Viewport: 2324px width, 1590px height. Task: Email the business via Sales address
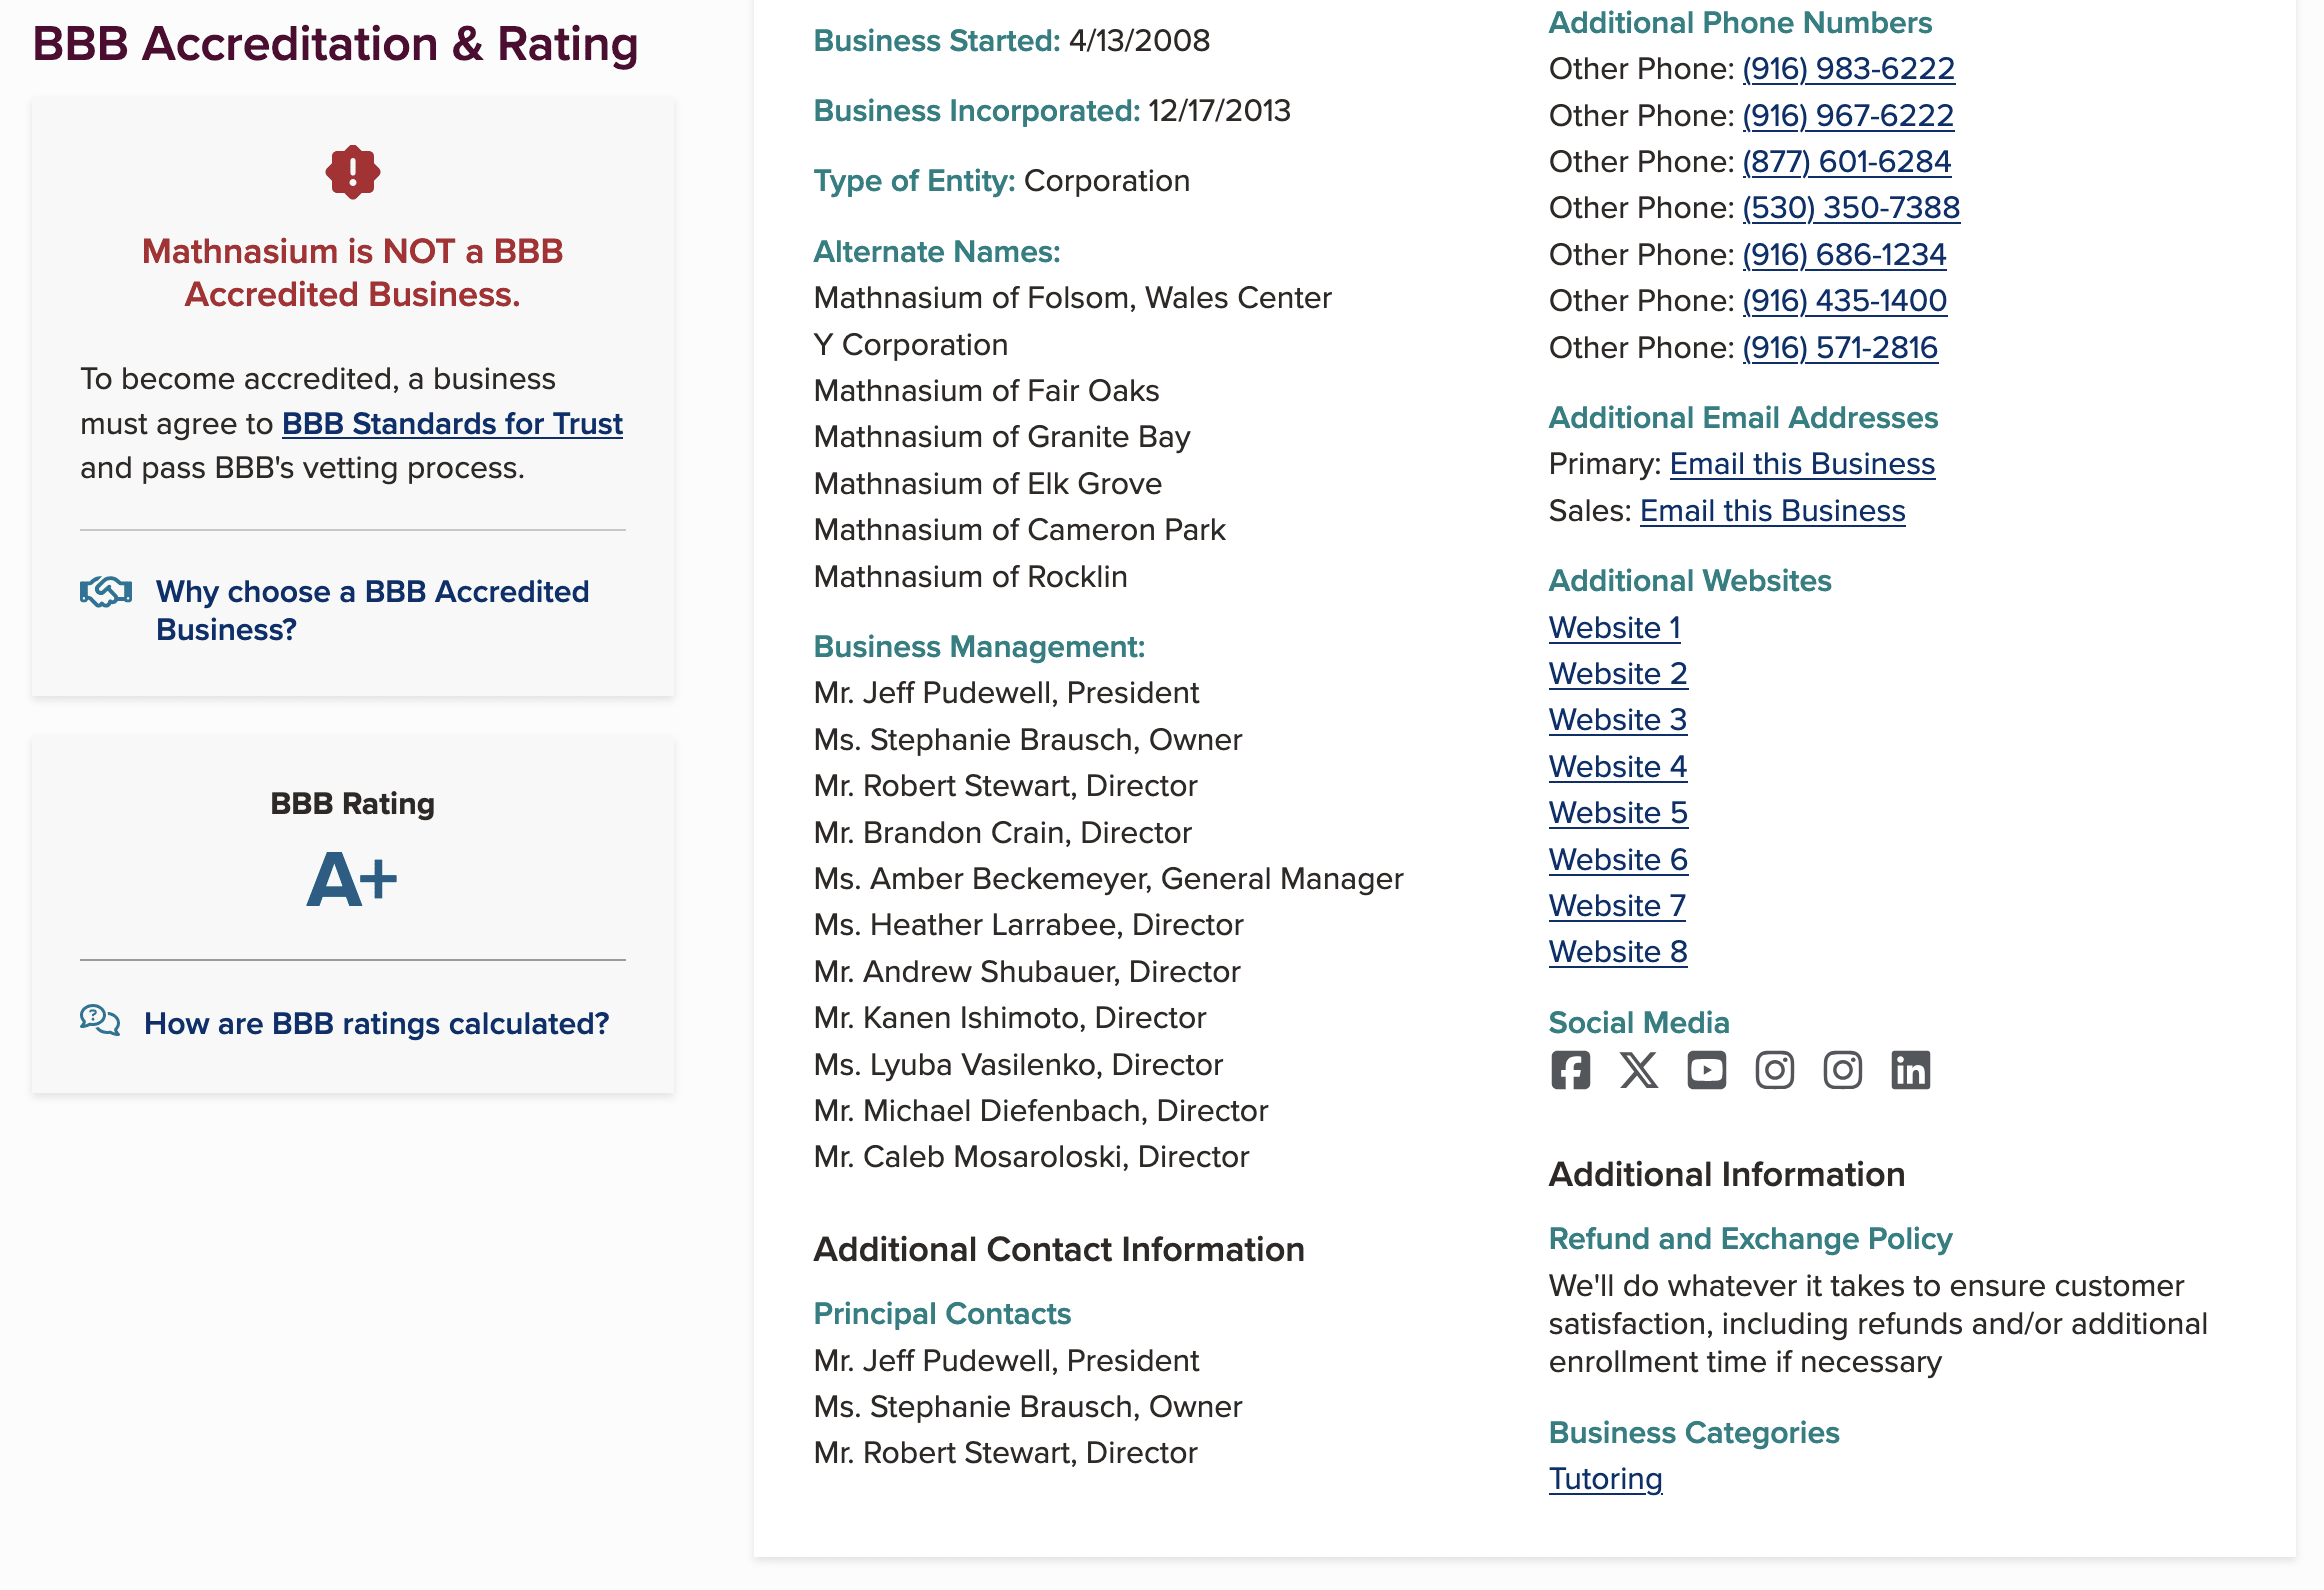pos(1772,510)
